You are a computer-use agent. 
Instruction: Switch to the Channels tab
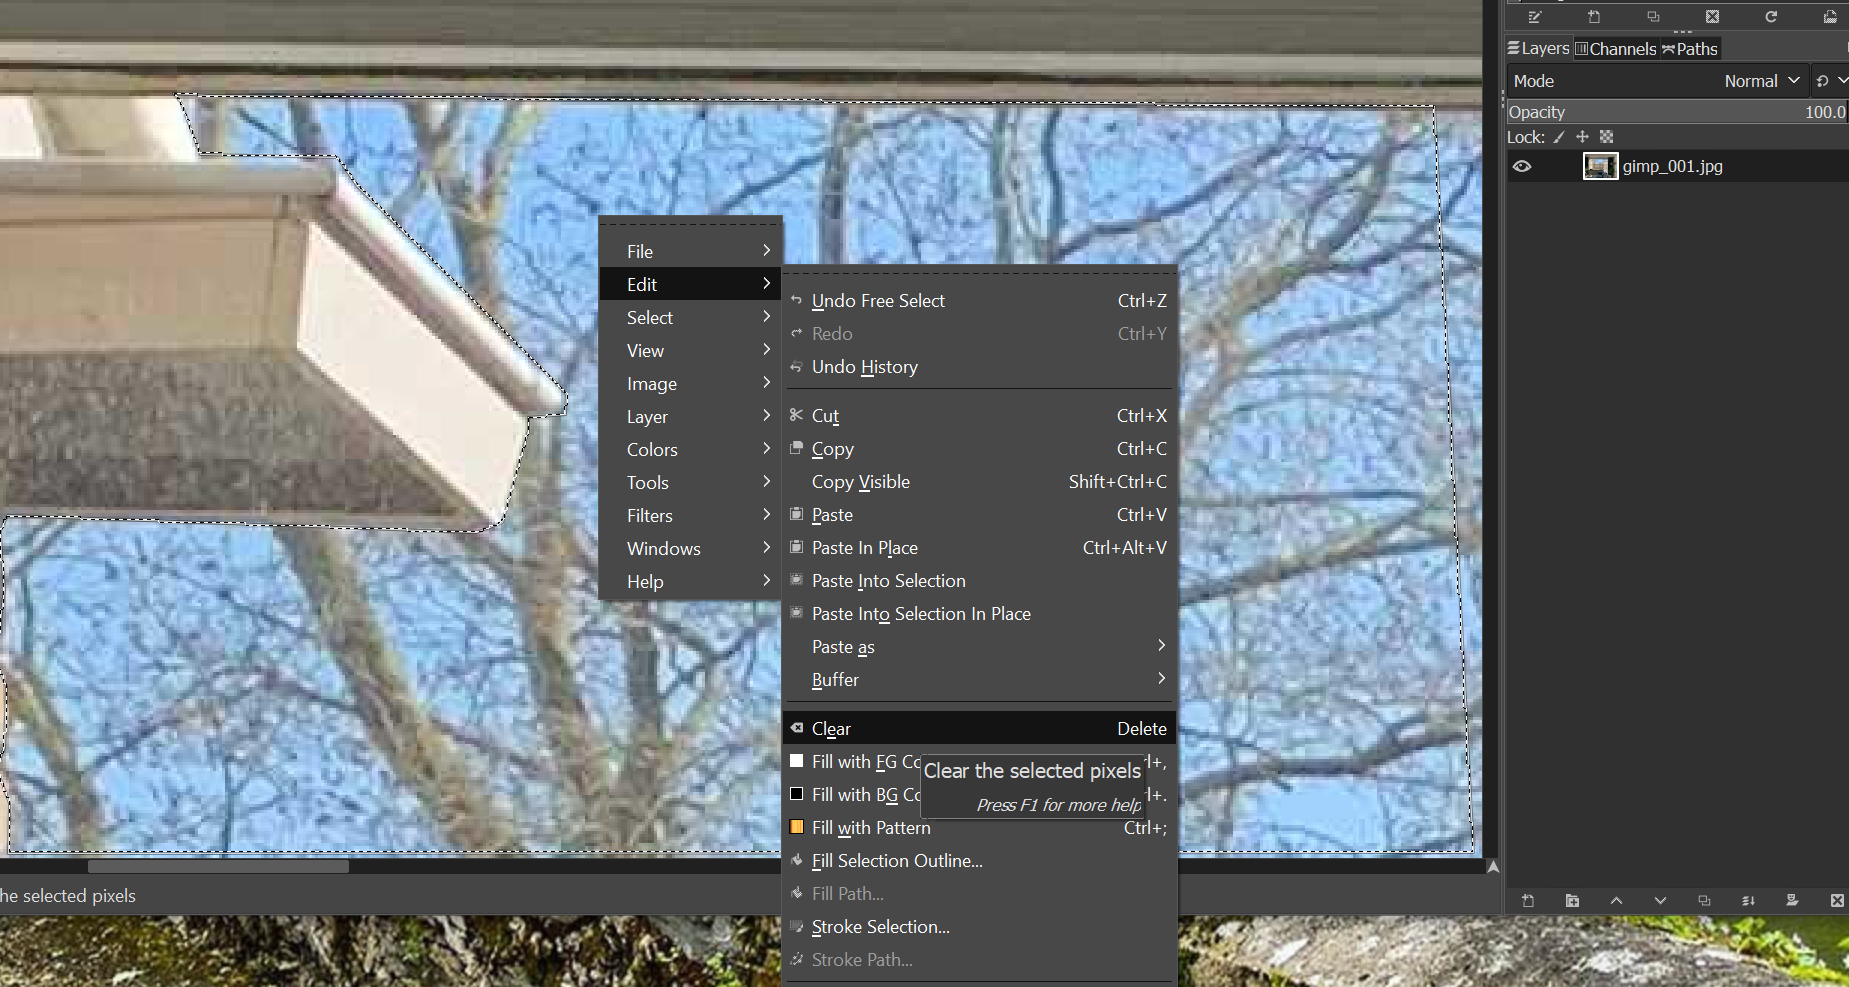(1617, 48)
